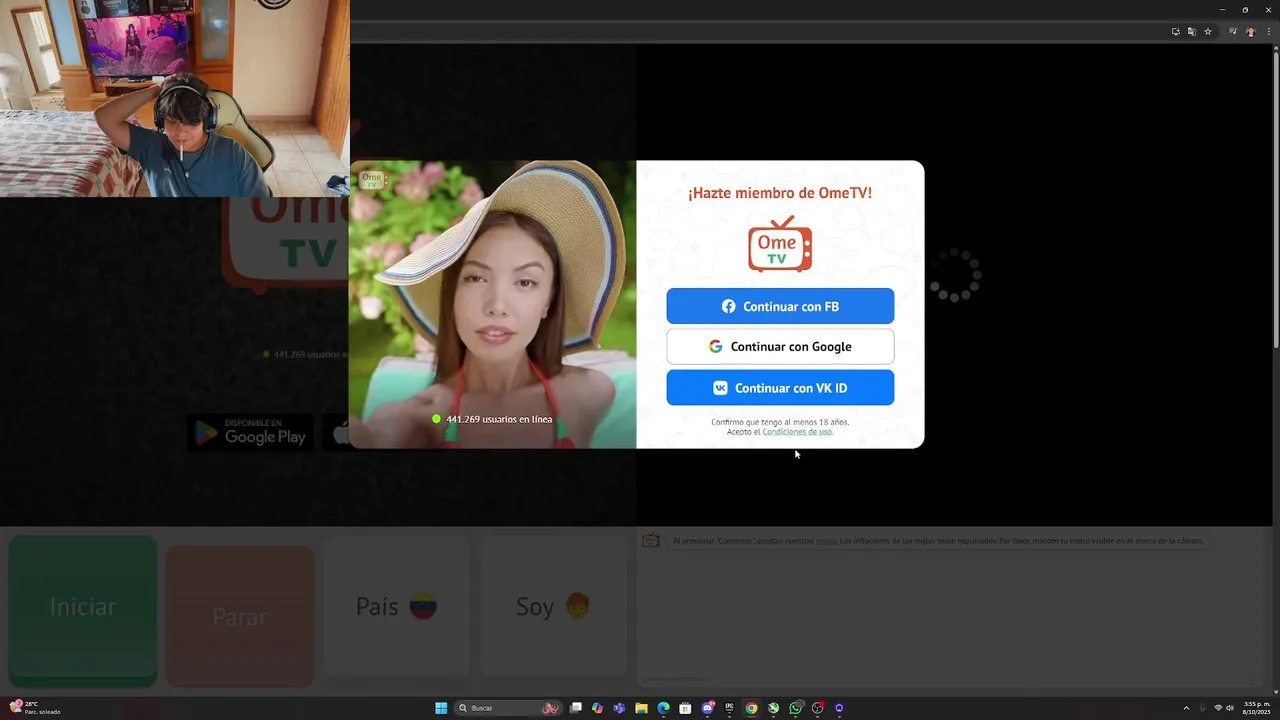Switch to Google Chrome on the taskbar
This screenshot has height=720, width=1280.
click(751, 708)
